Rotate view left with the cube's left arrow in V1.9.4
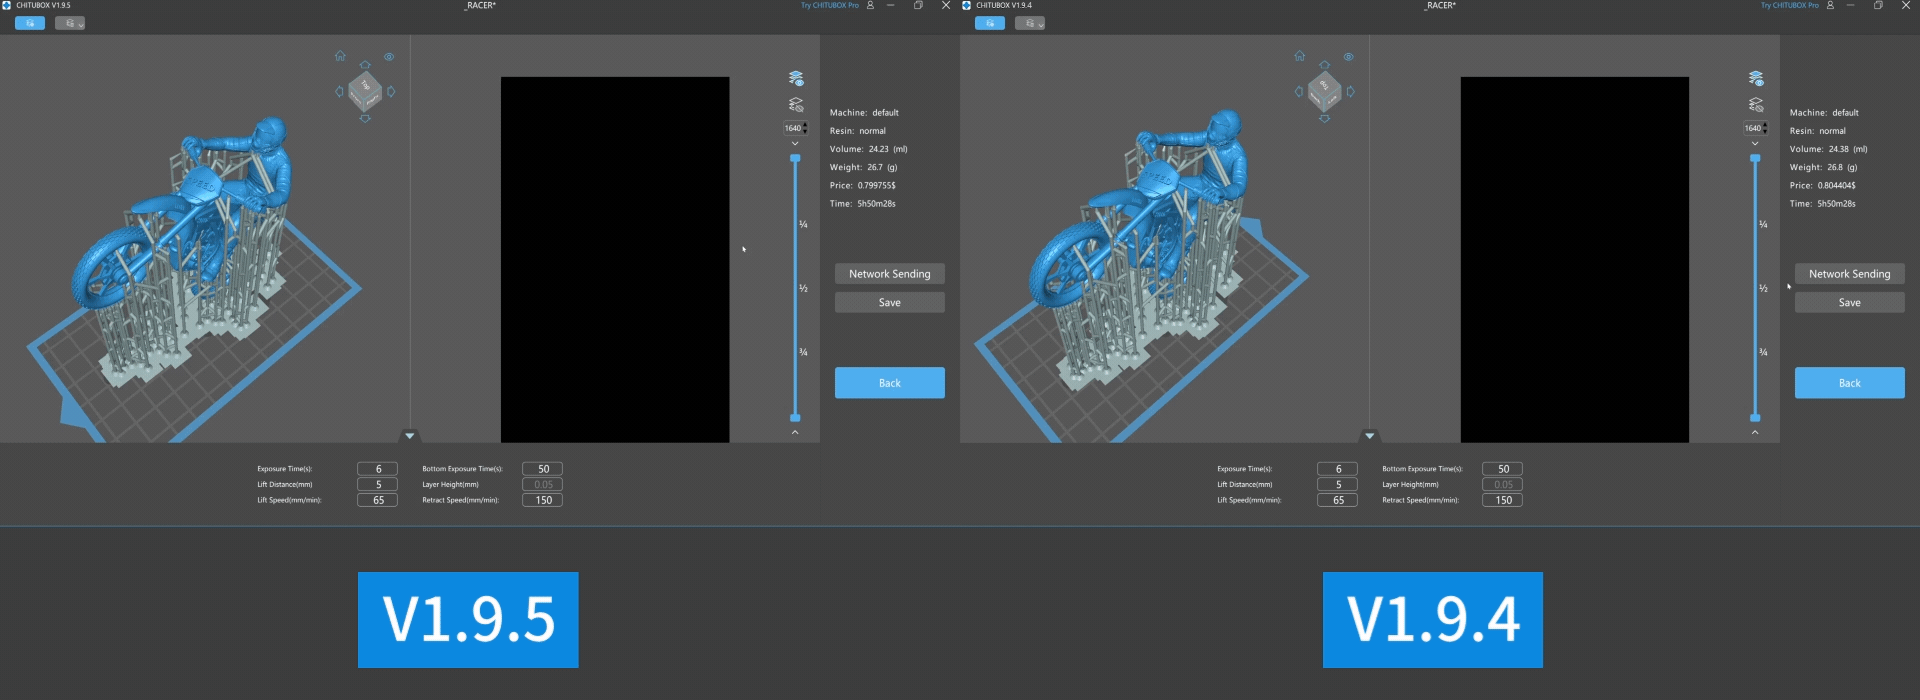This screenshot has height=700, width=1920. point(1299,92)
